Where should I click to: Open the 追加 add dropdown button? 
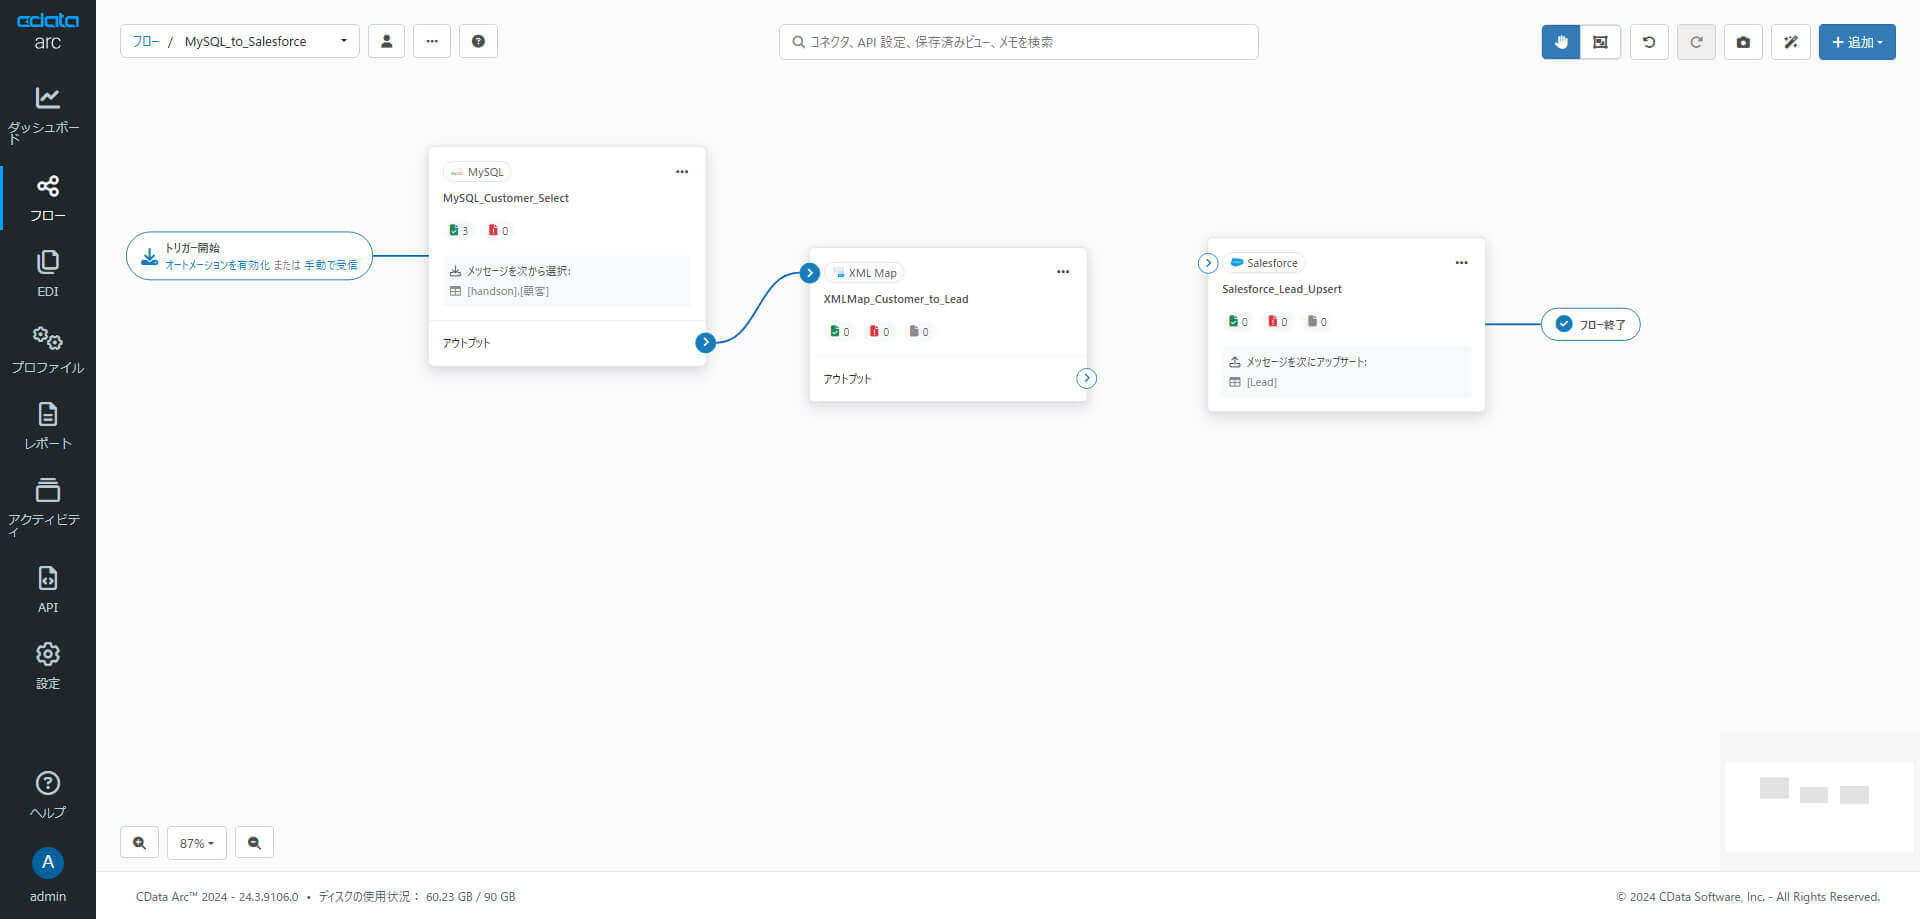click(1857, 42)
